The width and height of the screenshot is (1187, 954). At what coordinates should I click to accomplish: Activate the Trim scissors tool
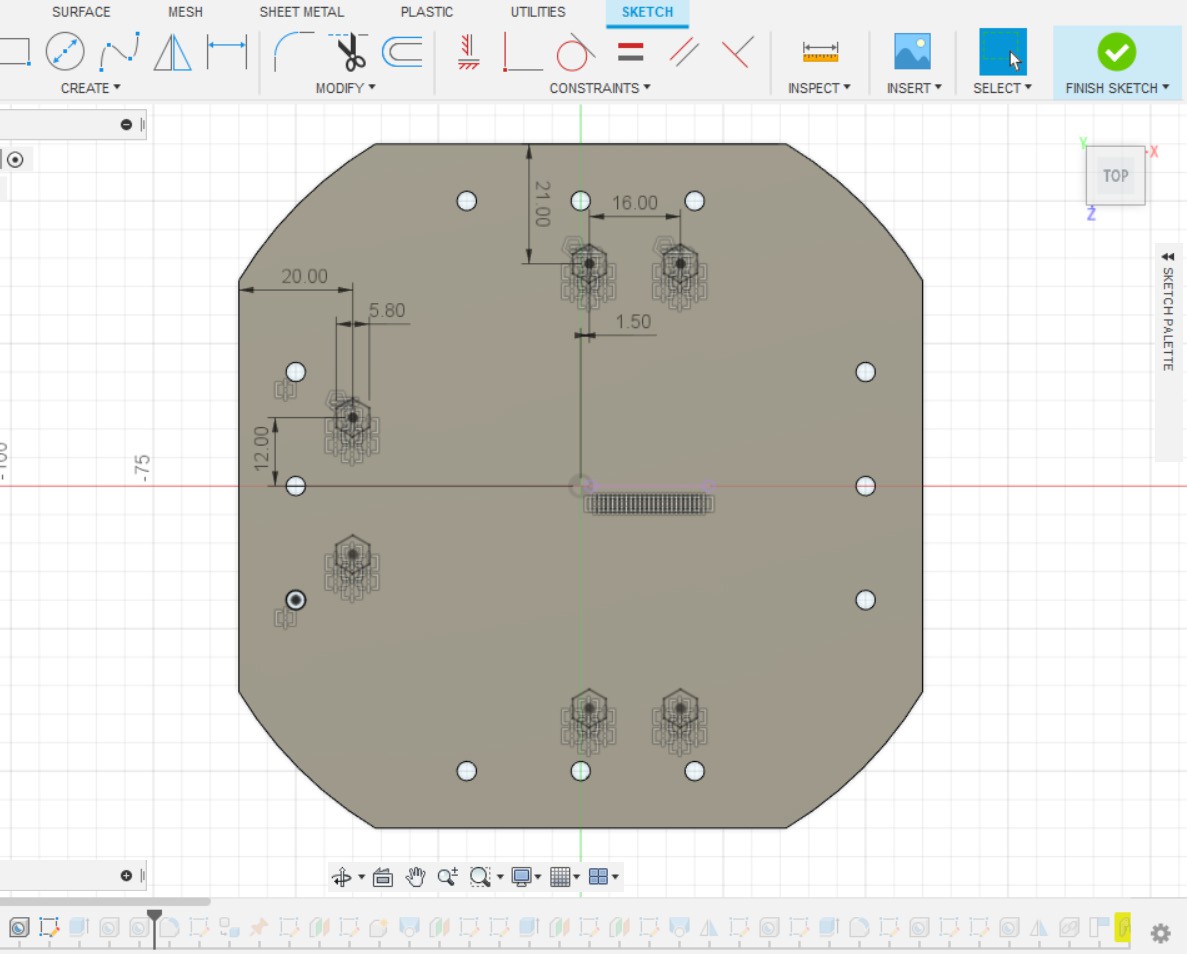click(x=350, y=52)
